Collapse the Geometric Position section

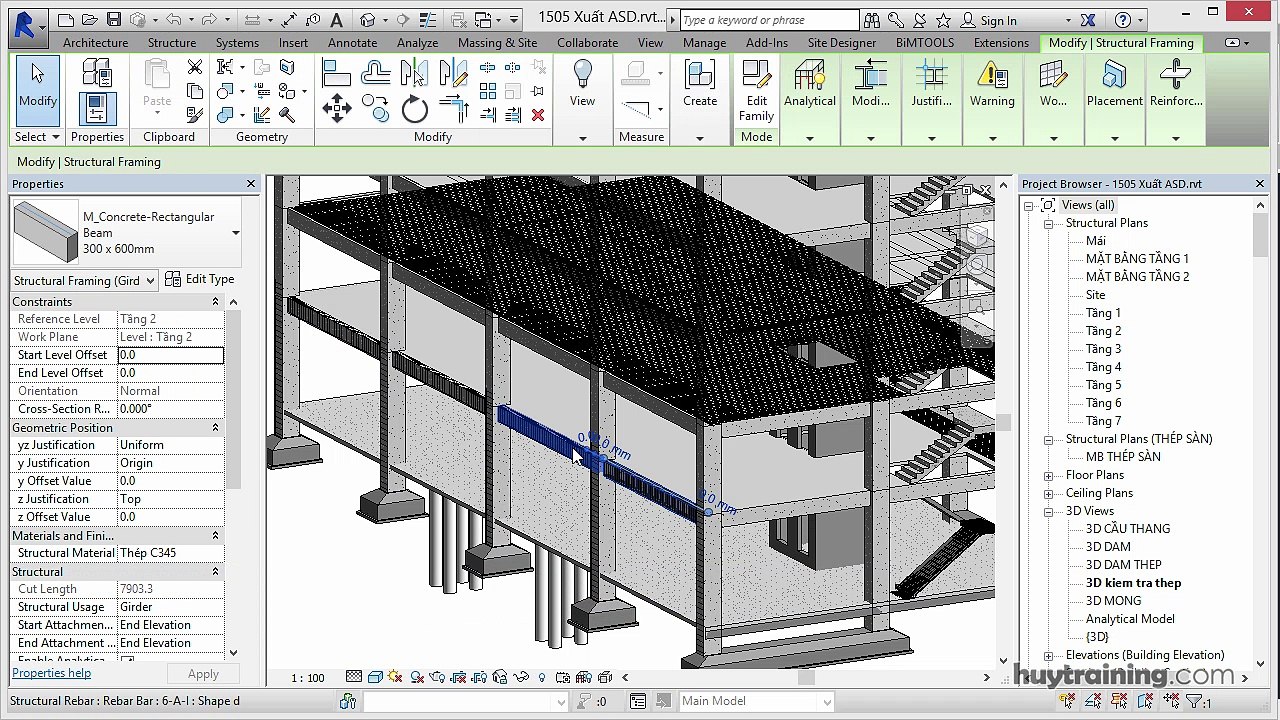pos(215,427)
